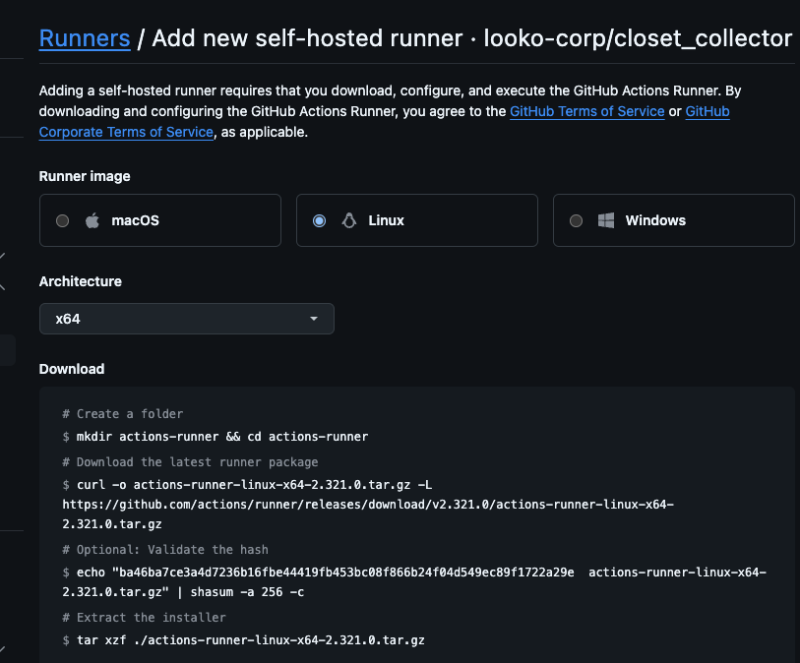
Task: Click the Windows runner image label
Action: 655,221
